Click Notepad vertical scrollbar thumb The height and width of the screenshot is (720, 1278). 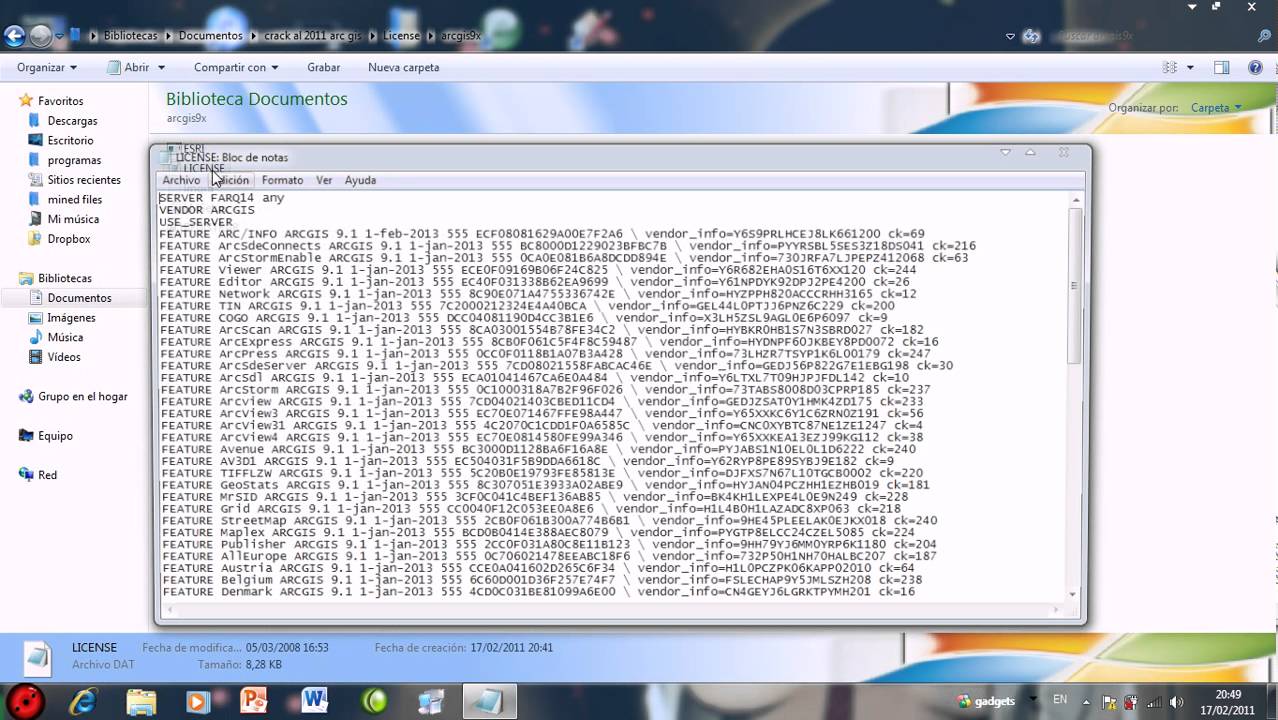click(1075, 286)
